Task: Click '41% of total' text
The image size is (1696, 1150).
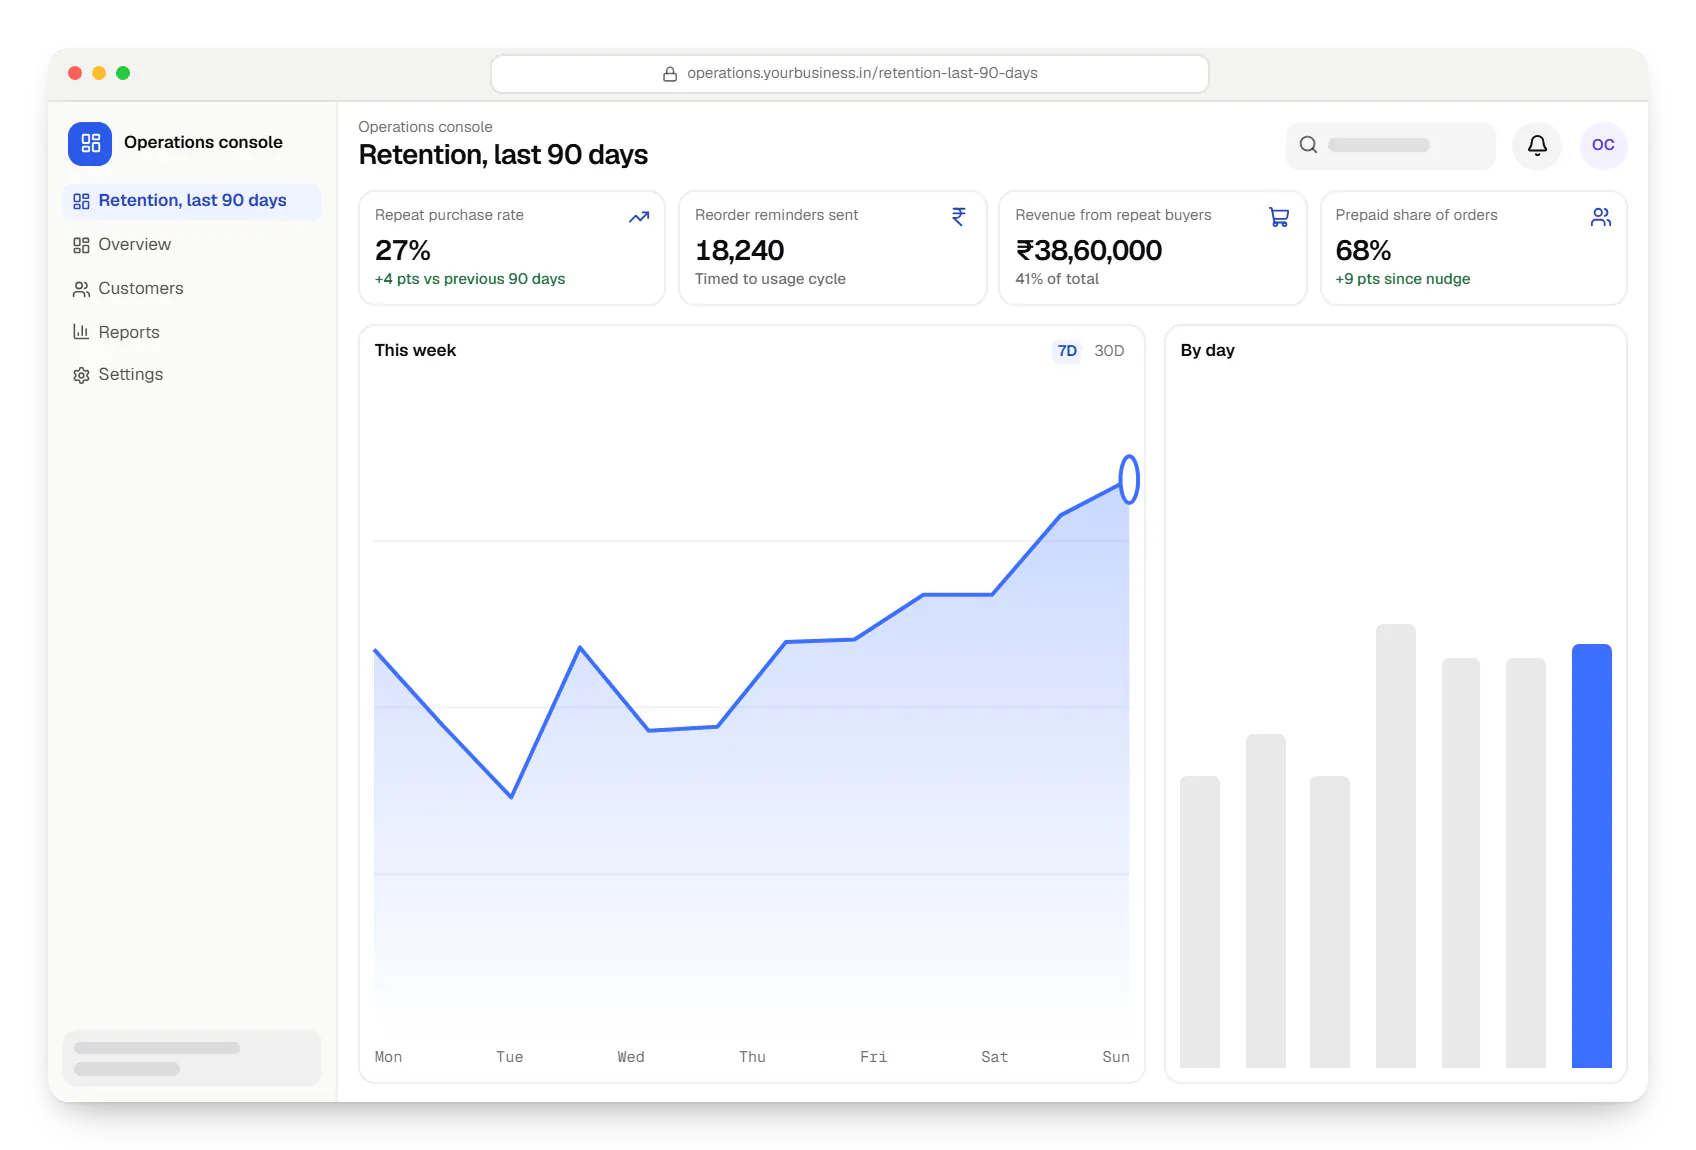Action: tap(1057, 279)
